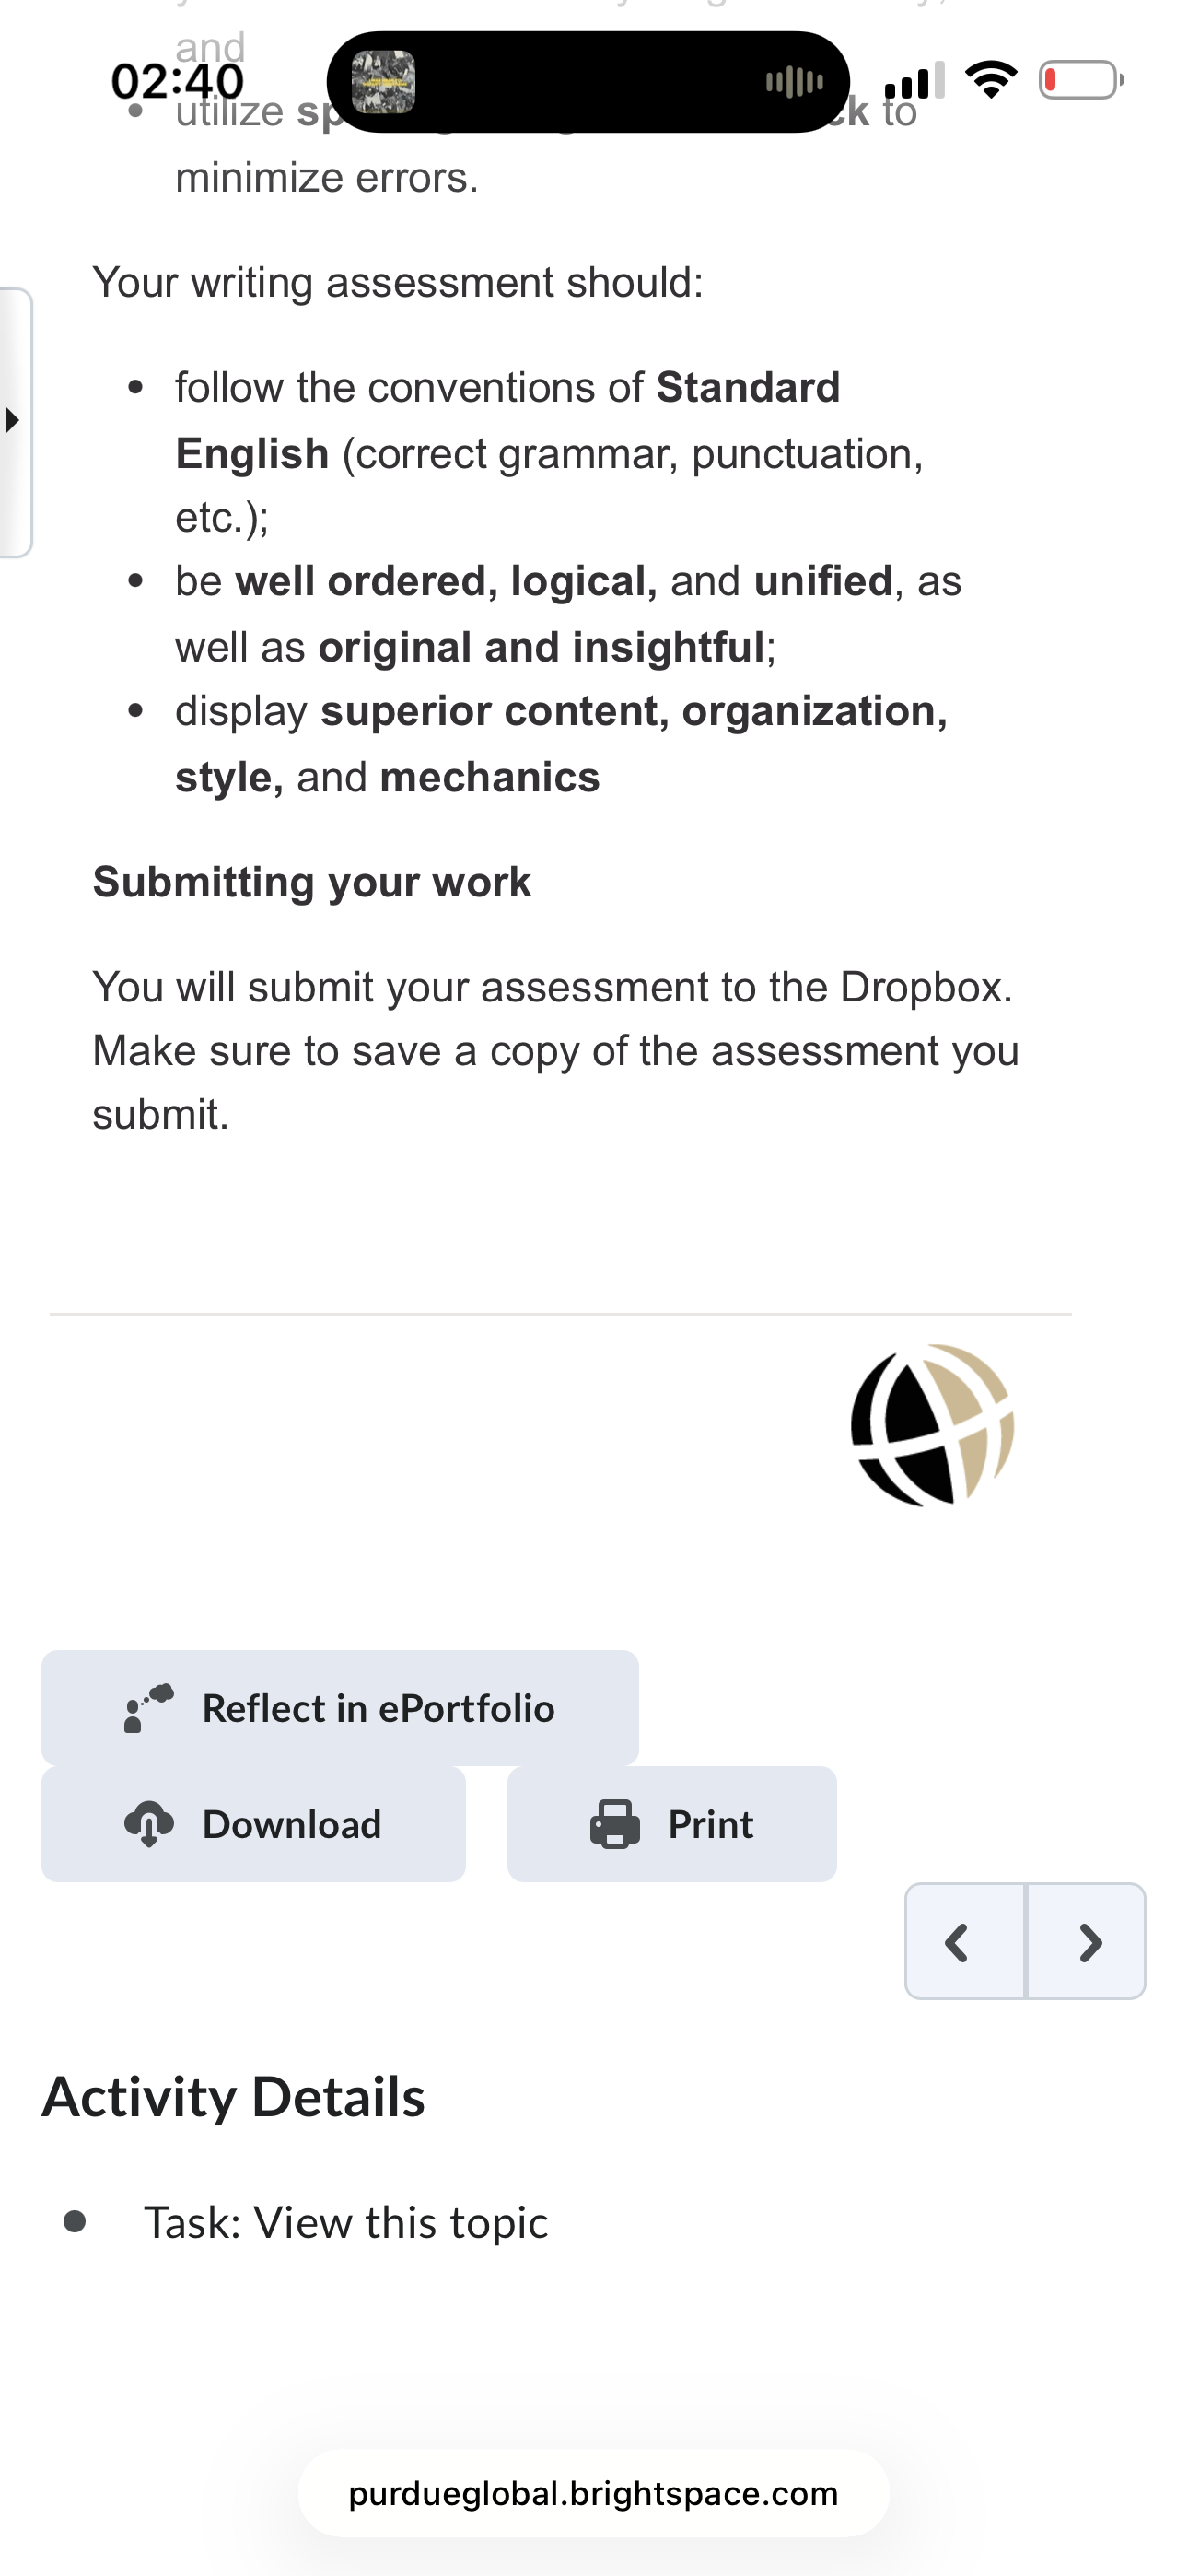The height and width of the screenshot is (2576, 1188).
Task: Tap the Wi-Fi status icon
Action: [991, 80]
